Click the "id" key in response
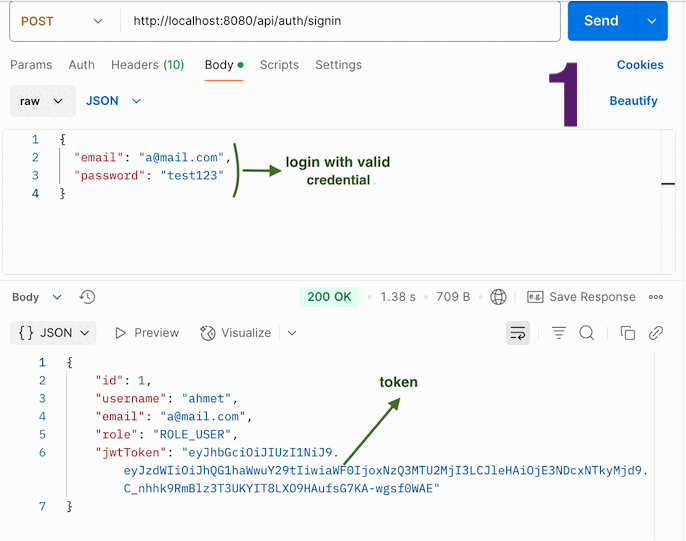The image size is (686, 541). pyautogui.click(x=109, y=380)
